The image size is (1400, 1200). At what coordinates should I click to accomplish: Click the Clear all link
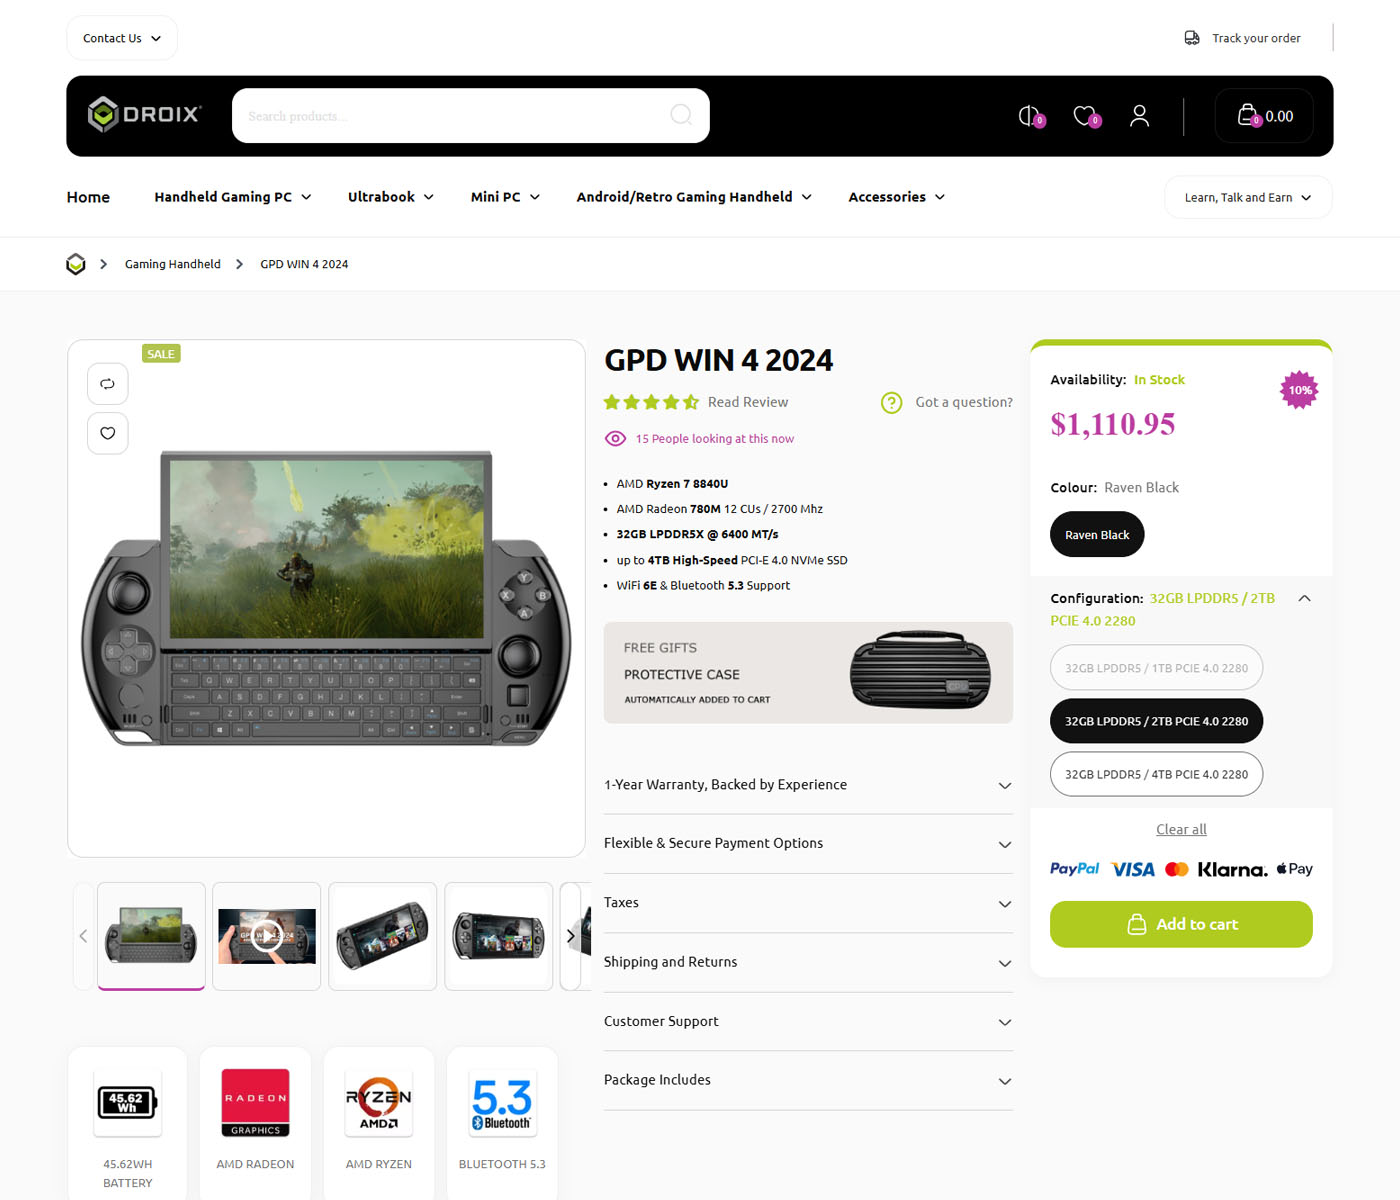tap(1181, 829)
